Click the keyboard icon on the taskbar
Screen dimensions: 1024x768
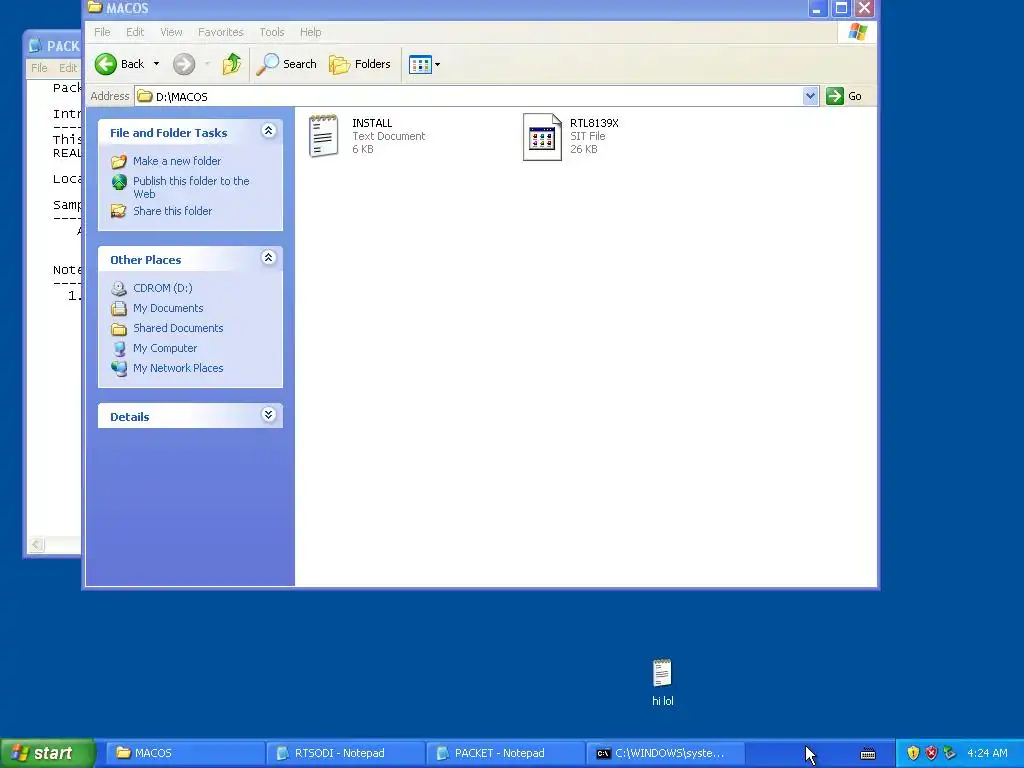point(868,754)
